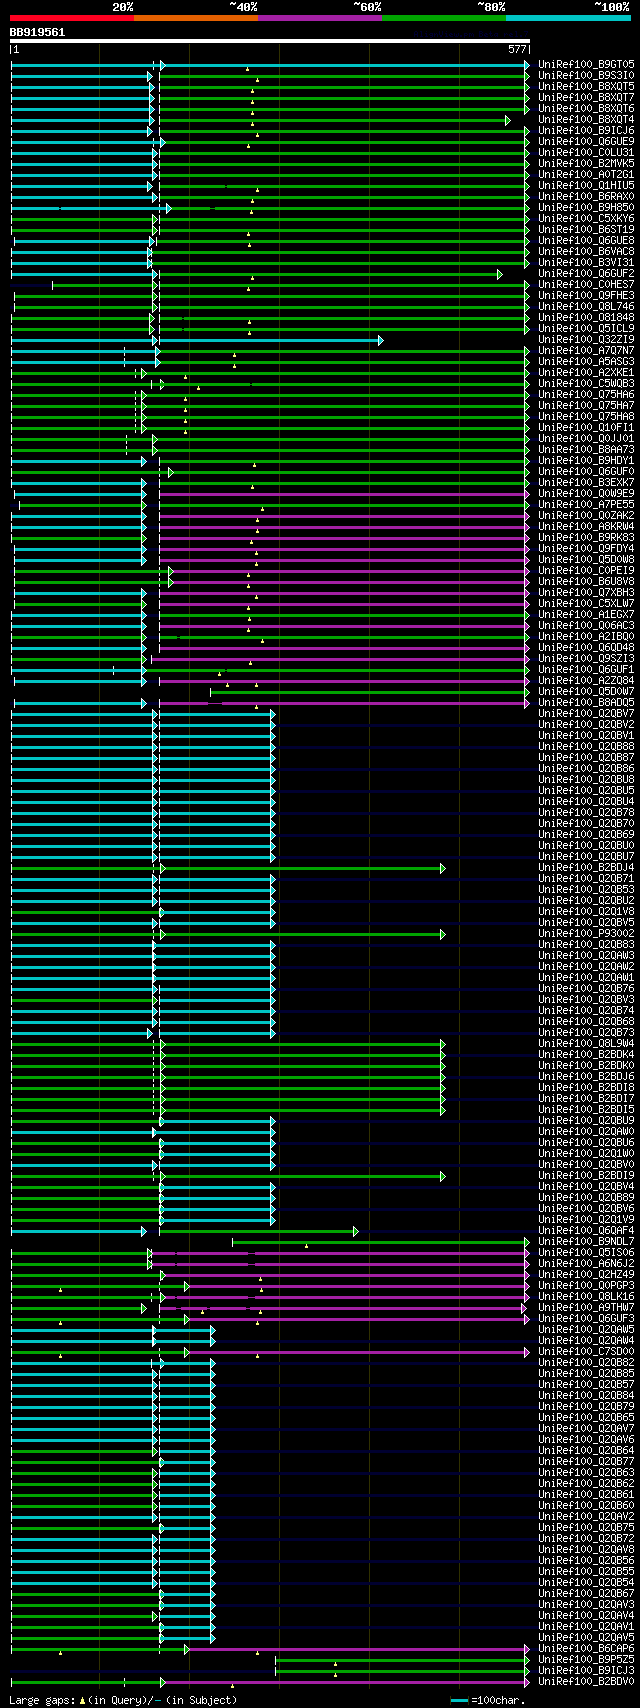Select the UniRef100_B6U8V8 label
This screenshot has width=640, height=1708.
586,582
